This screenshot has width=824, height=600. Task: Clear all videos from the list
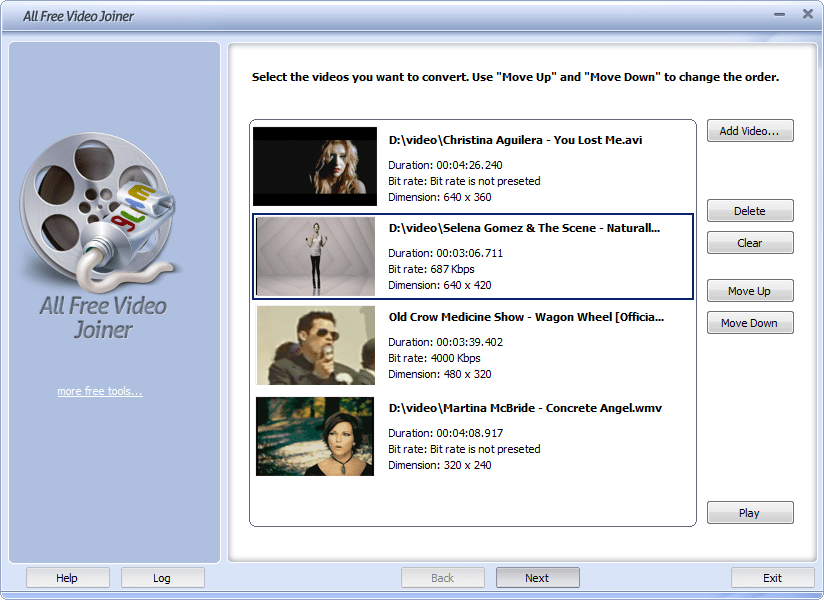point(750,242)
